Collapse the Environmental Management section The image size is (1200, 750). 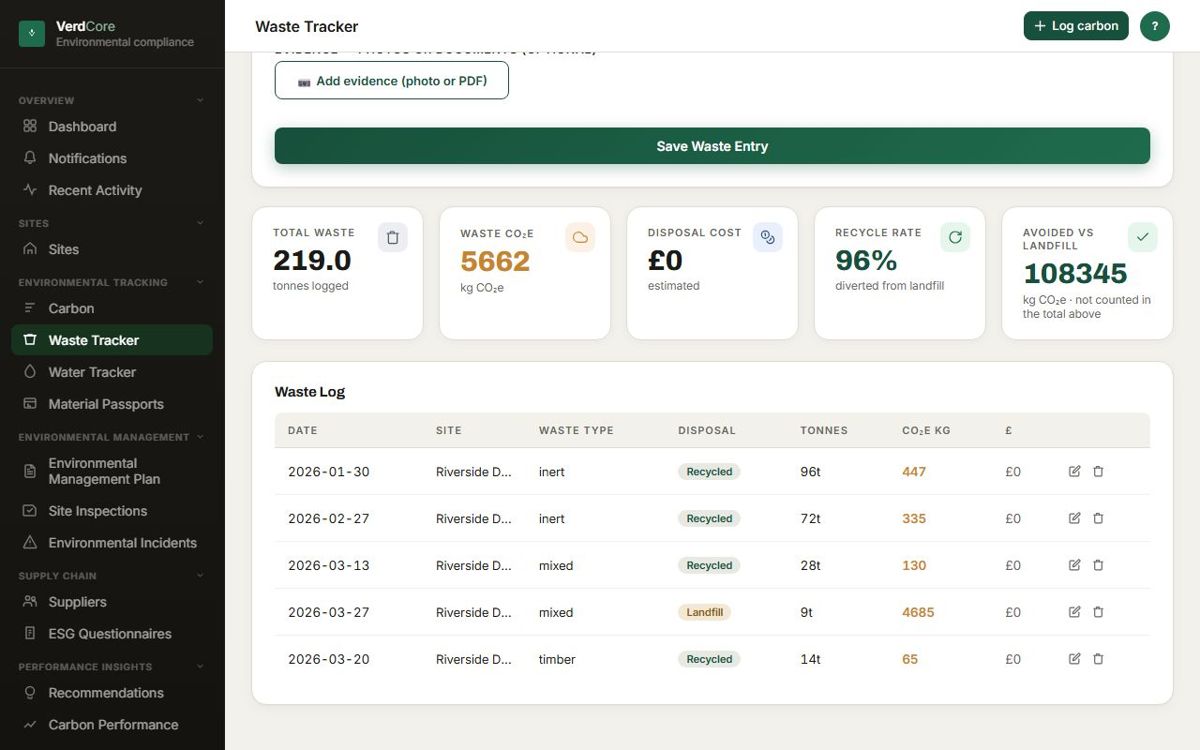click(x=200, y=437)
